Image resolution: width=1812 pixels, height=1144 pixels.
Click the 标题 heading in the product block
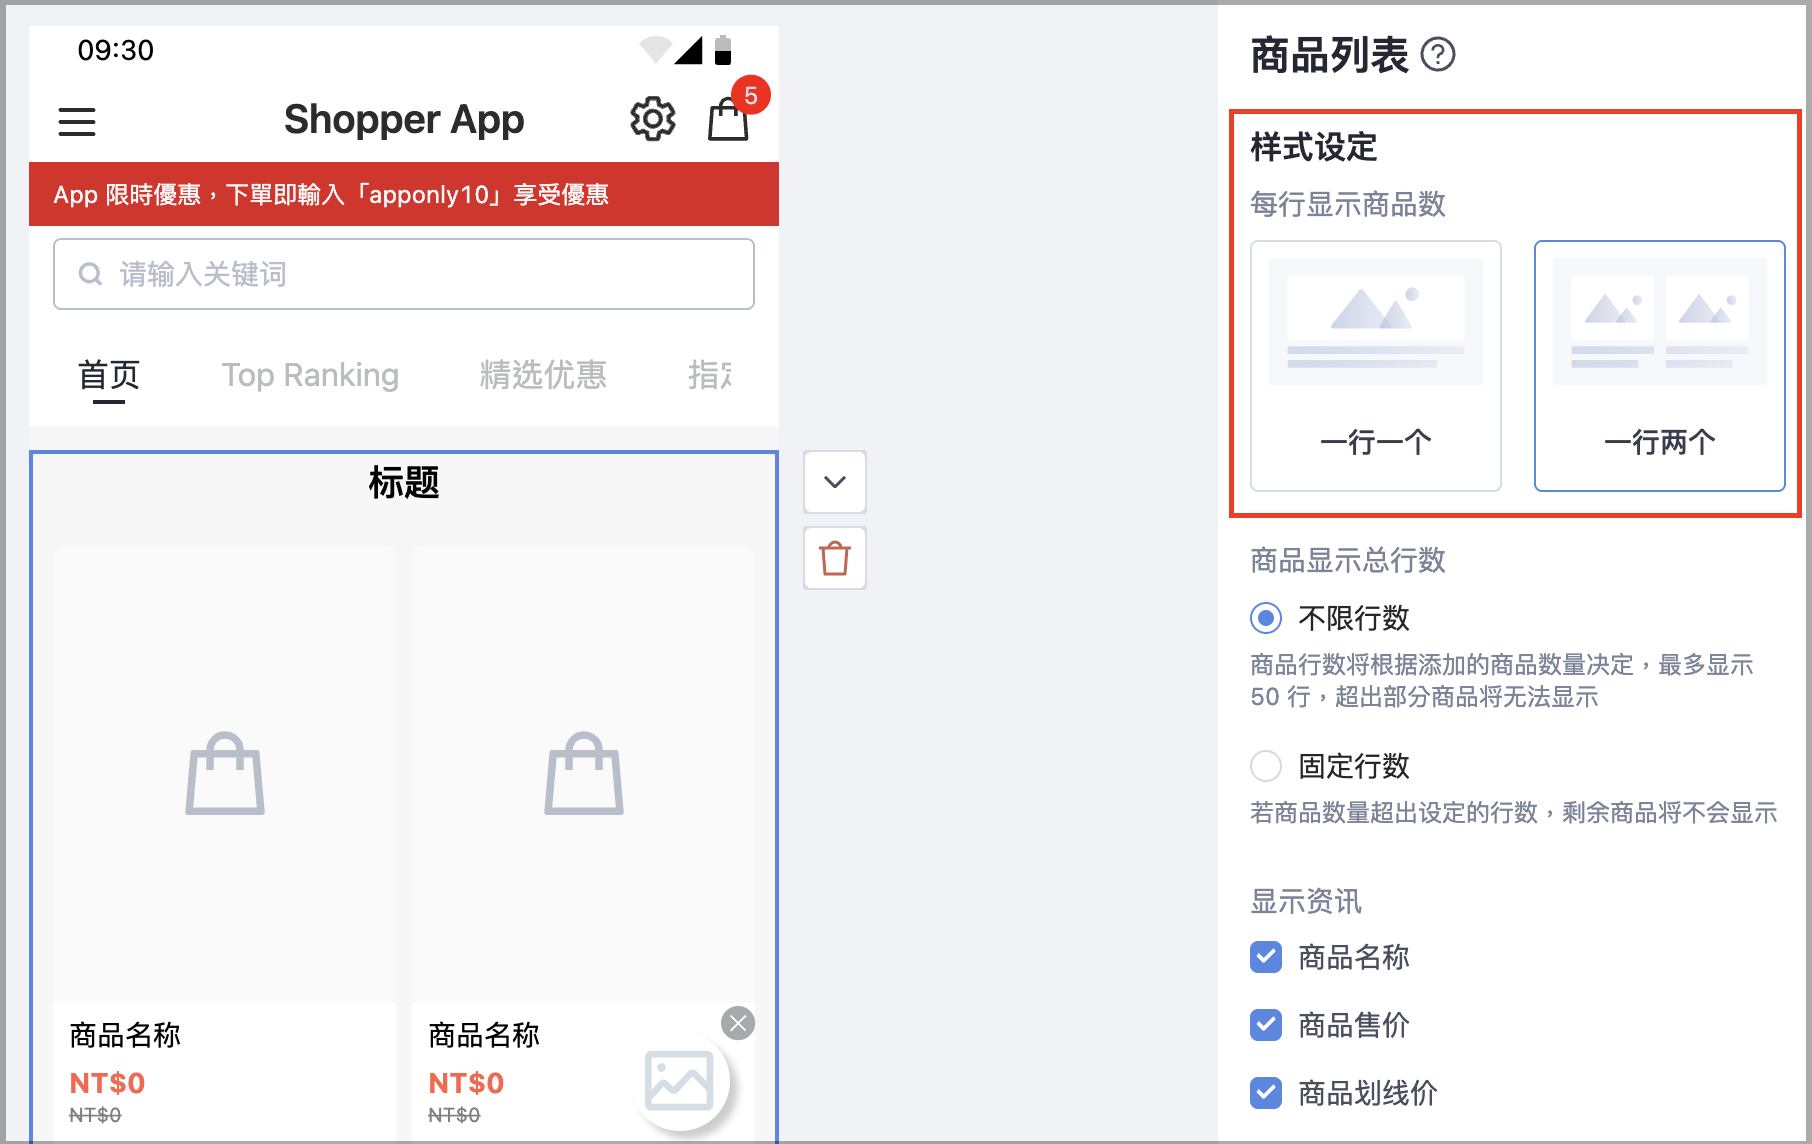[404, 483]
